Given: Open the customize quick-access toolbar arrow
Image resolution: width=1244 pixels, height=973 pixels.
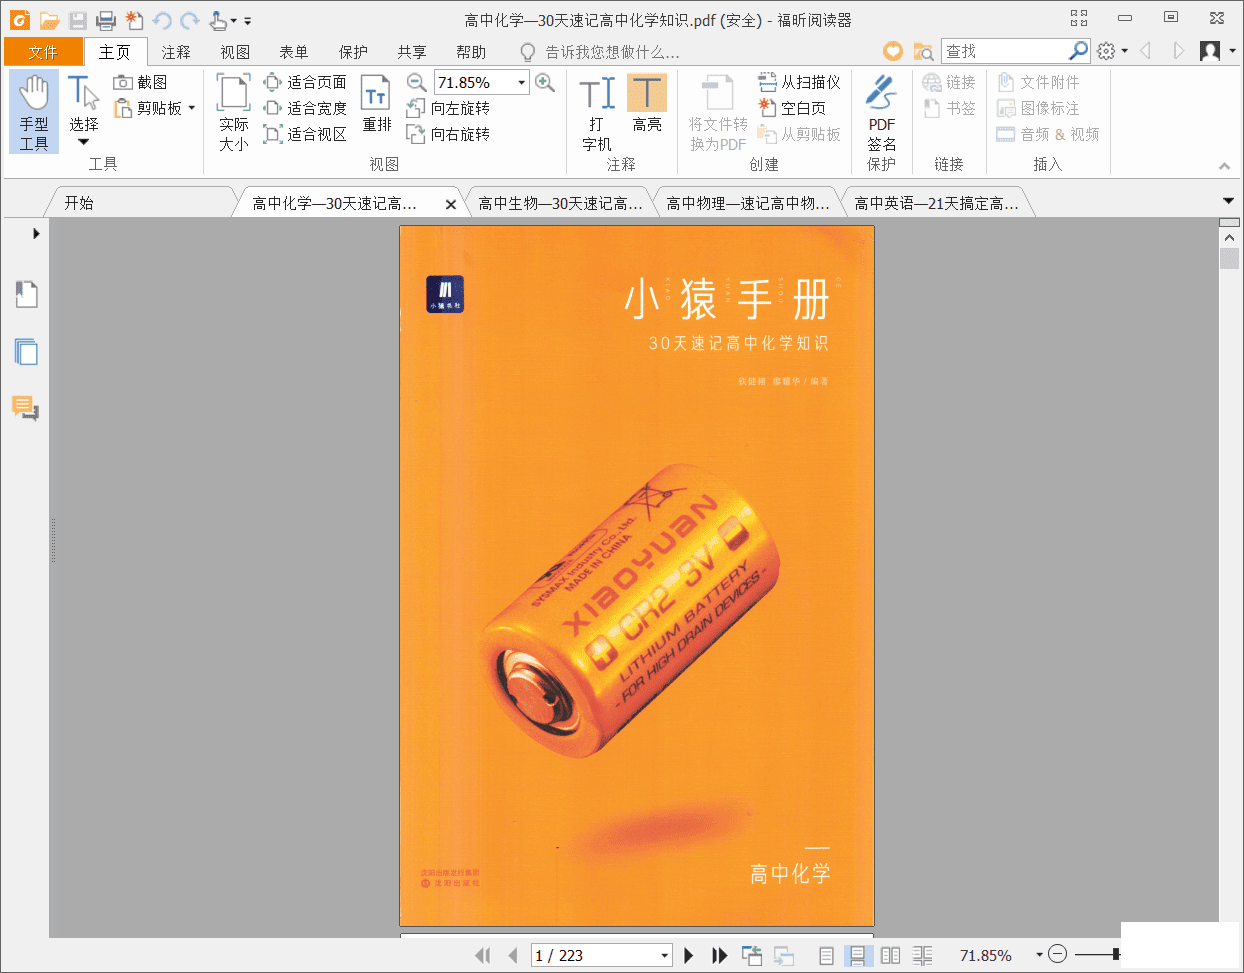Looking at the screenshot, I should click(248, 20).
